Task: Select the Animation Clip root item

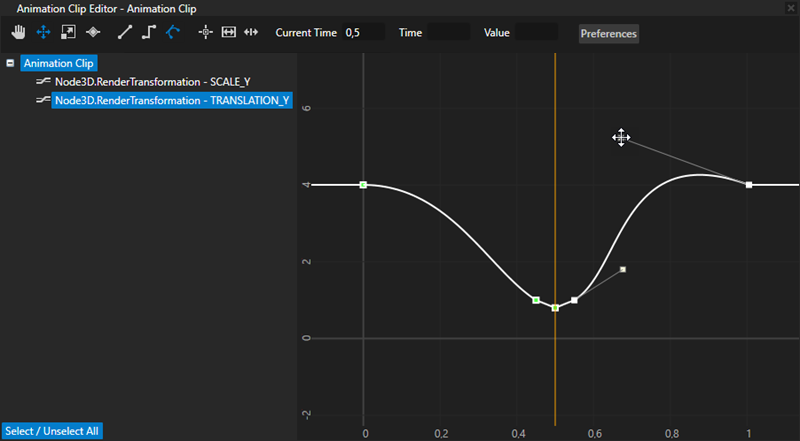Action: 58,63
